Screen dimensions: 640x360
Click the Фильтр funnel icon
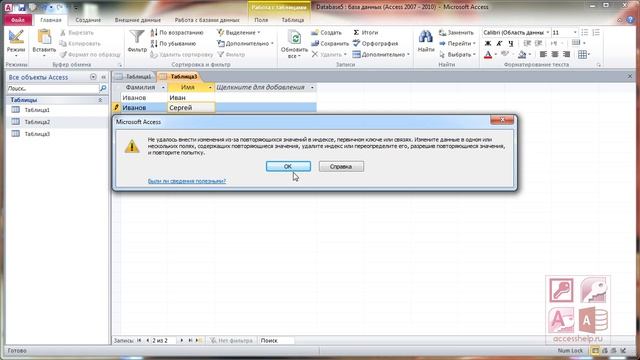pos(137,38)
